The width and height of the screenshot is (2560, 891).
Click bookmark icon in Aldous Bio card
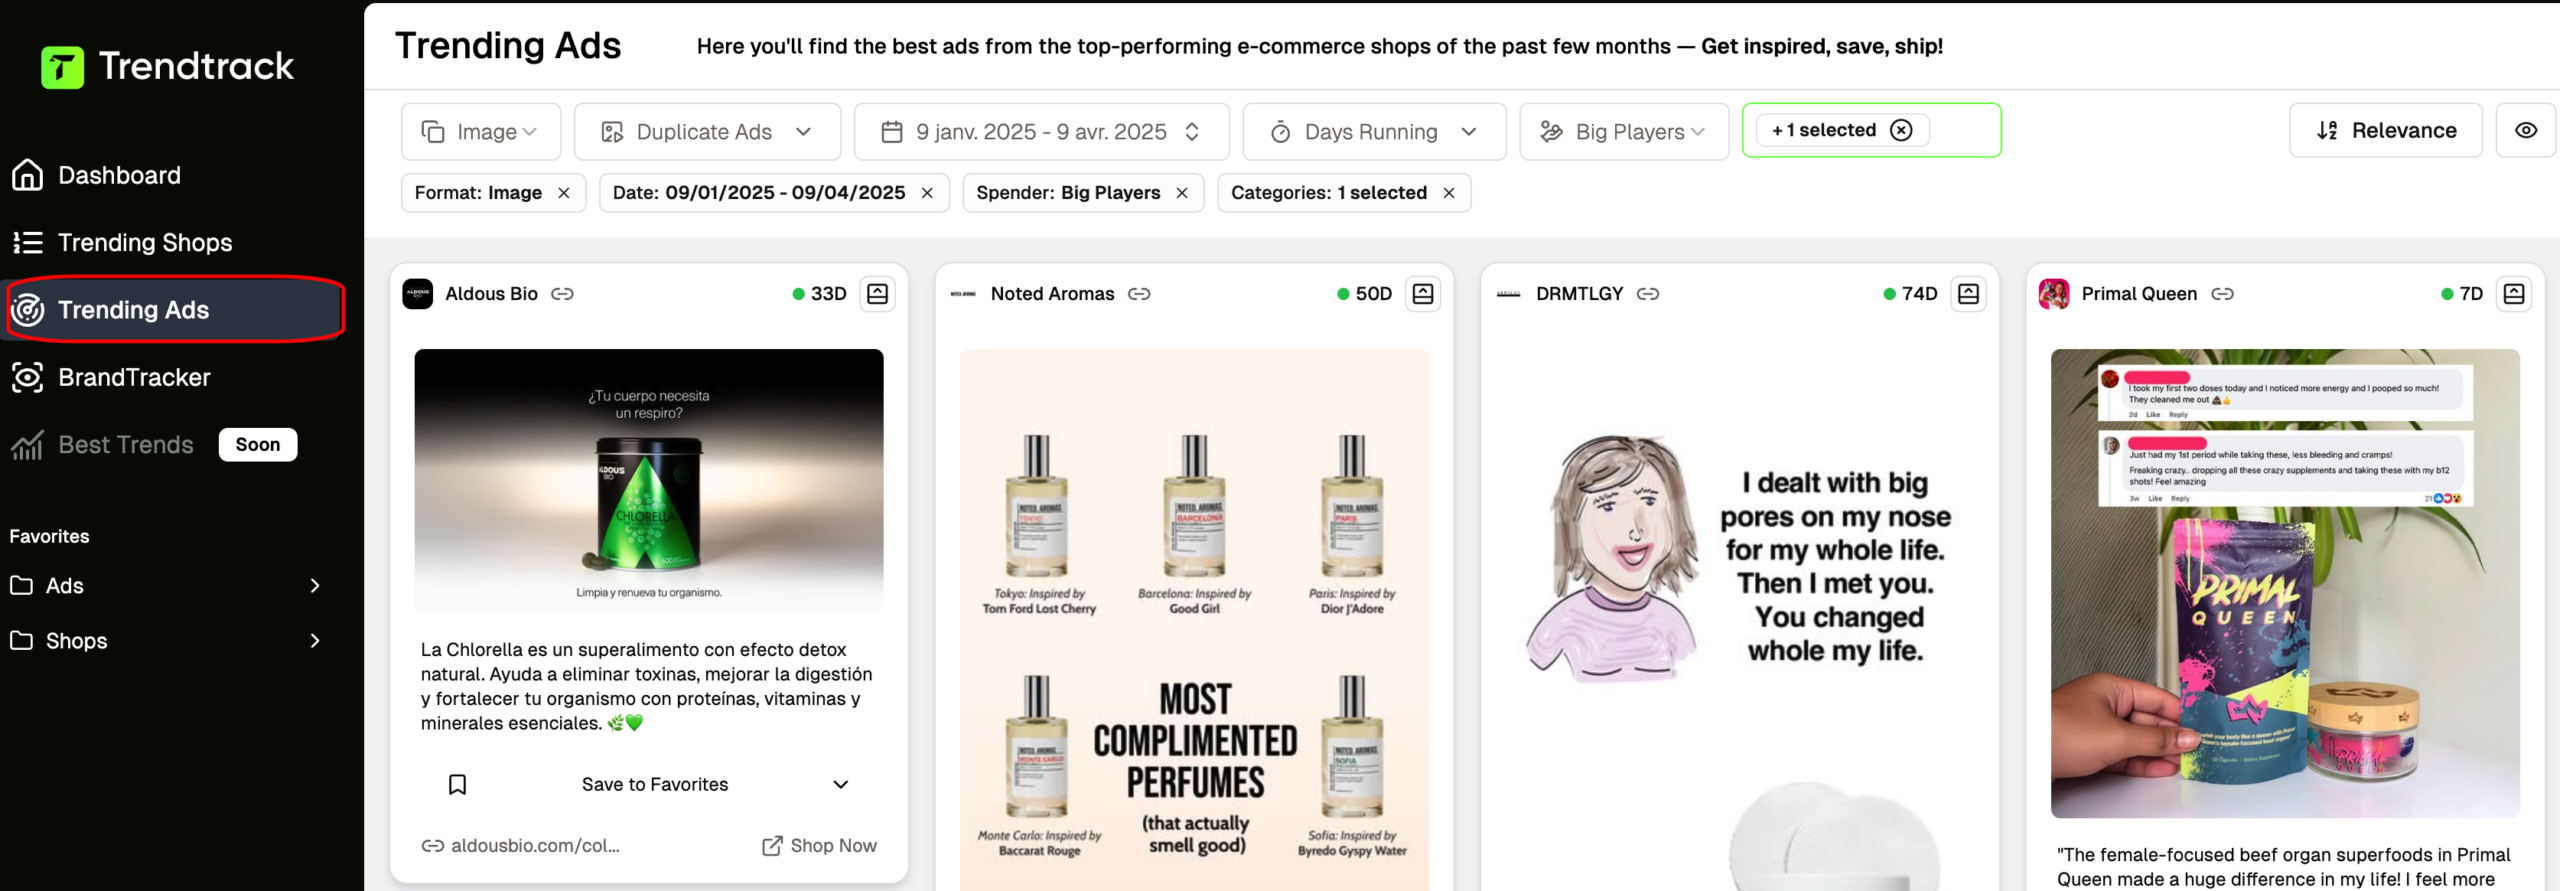457,784
